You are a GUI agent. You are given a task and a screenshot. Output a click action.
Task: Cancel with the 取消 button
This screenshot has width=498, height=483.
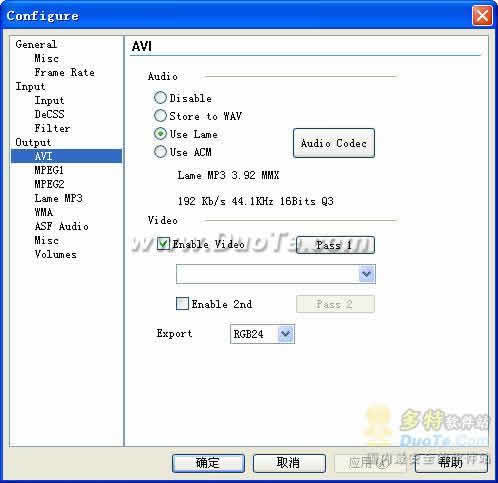[x=289, y=463]
